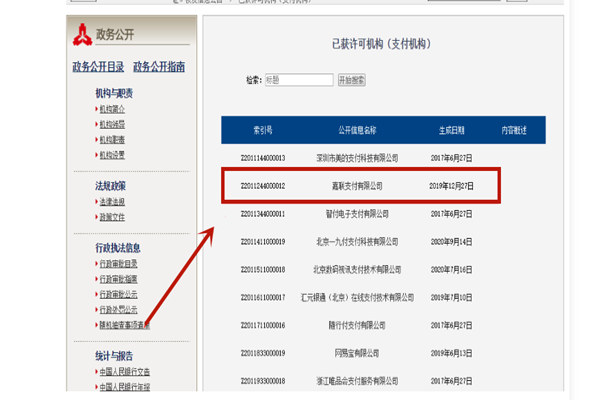Click the 法规政策 section heading
600x400 pixels.
pos(111,186)
